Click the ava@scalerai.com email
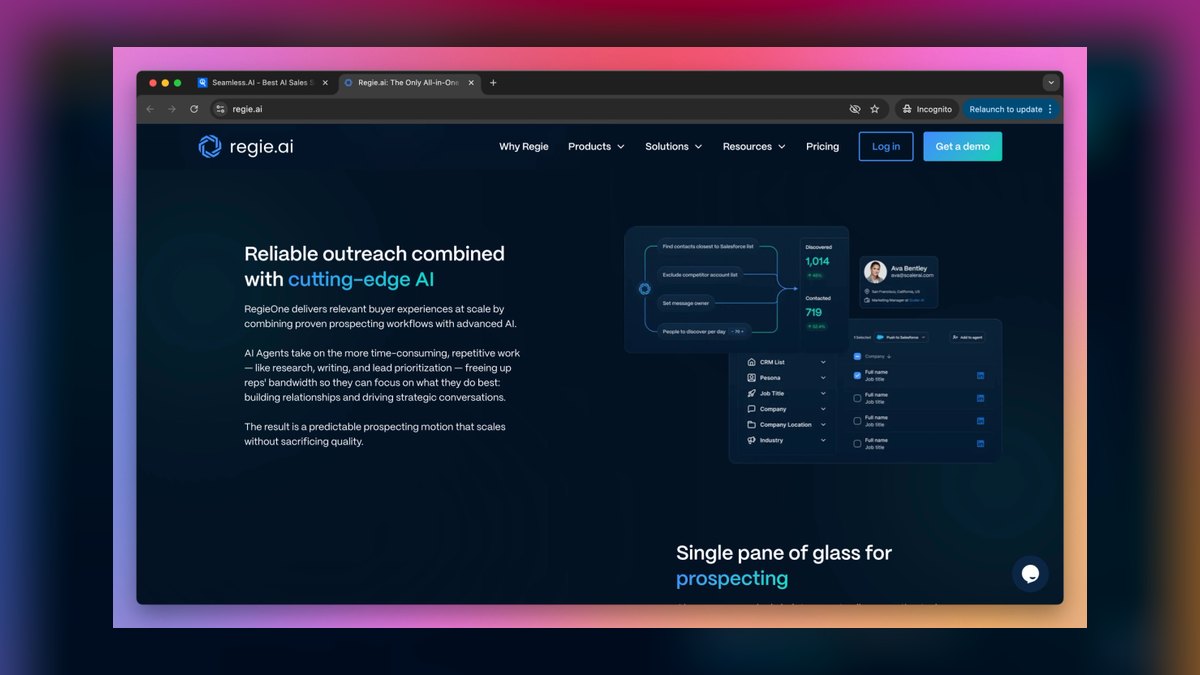This screenshot has width=1200, height=675. pyautogui.click(x=912, y=276)
